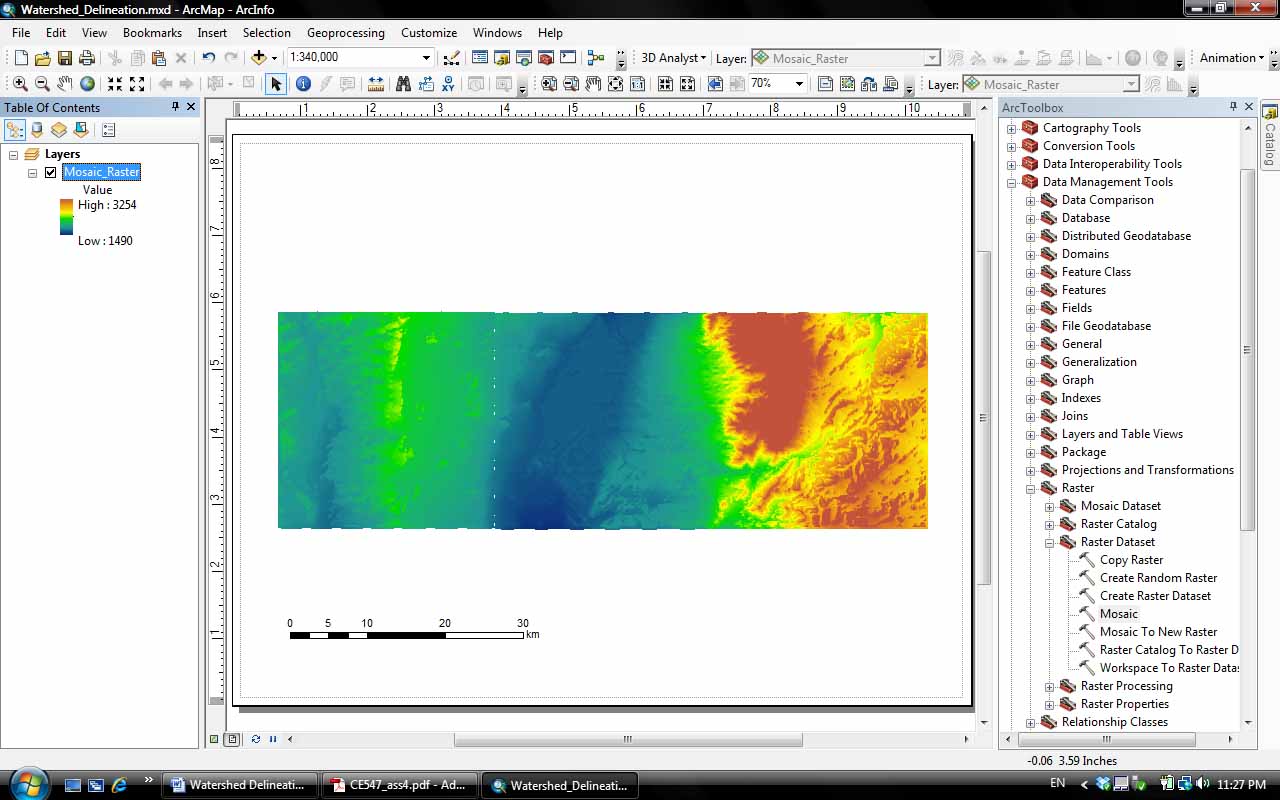Click the Add Data toolbar icon
The height and width of the screenshot is (800, 1280).
click(x=259, y=58)
